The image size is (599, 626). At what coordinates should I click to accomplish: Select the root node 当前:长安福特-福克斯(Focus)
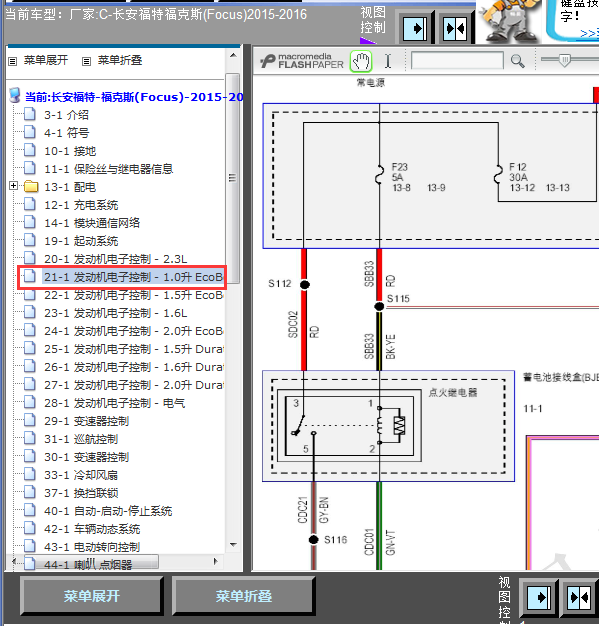click(134, 97)
